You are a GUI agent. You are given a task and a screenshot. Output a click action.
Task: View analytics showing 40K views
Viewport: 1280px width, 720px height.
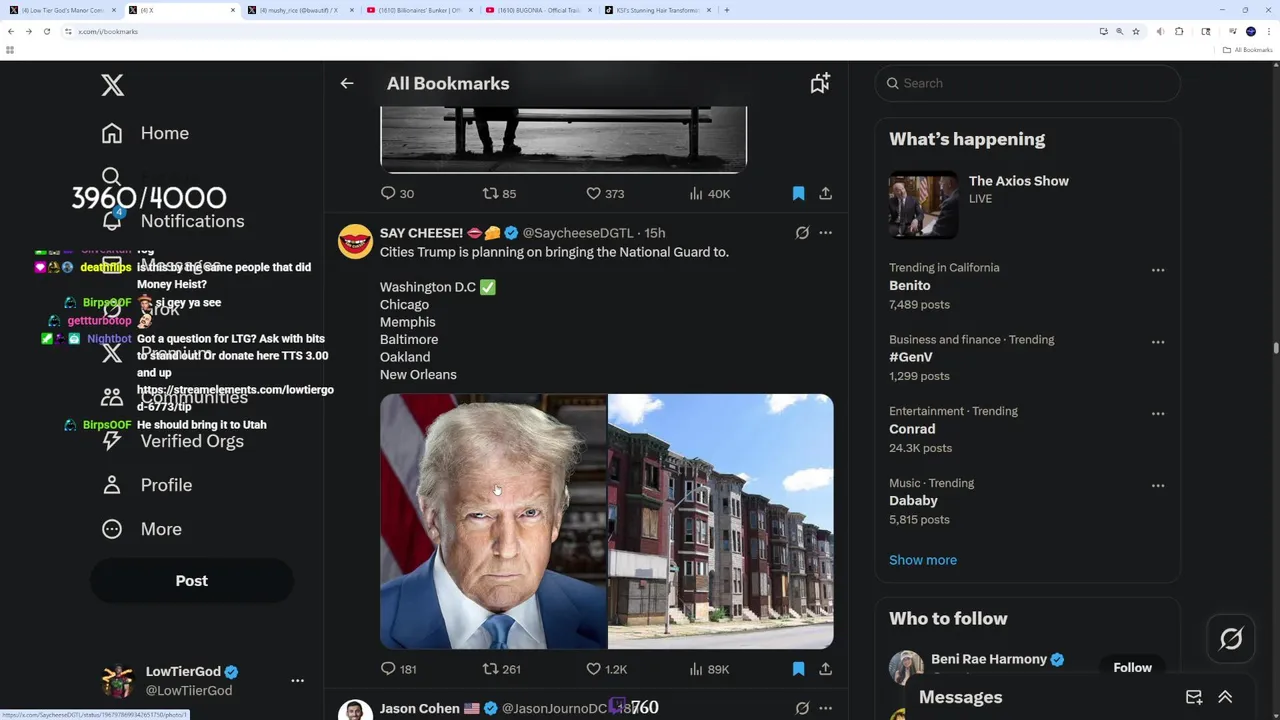point(710,193)
